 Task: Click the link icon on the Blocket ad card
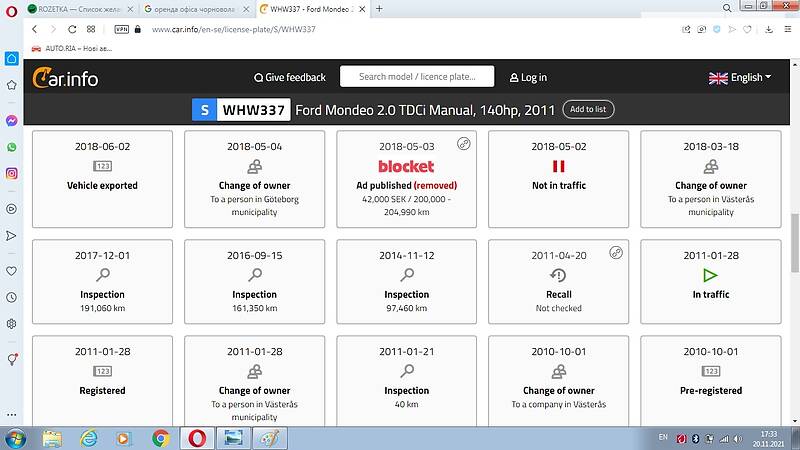[x=463, y=144]
